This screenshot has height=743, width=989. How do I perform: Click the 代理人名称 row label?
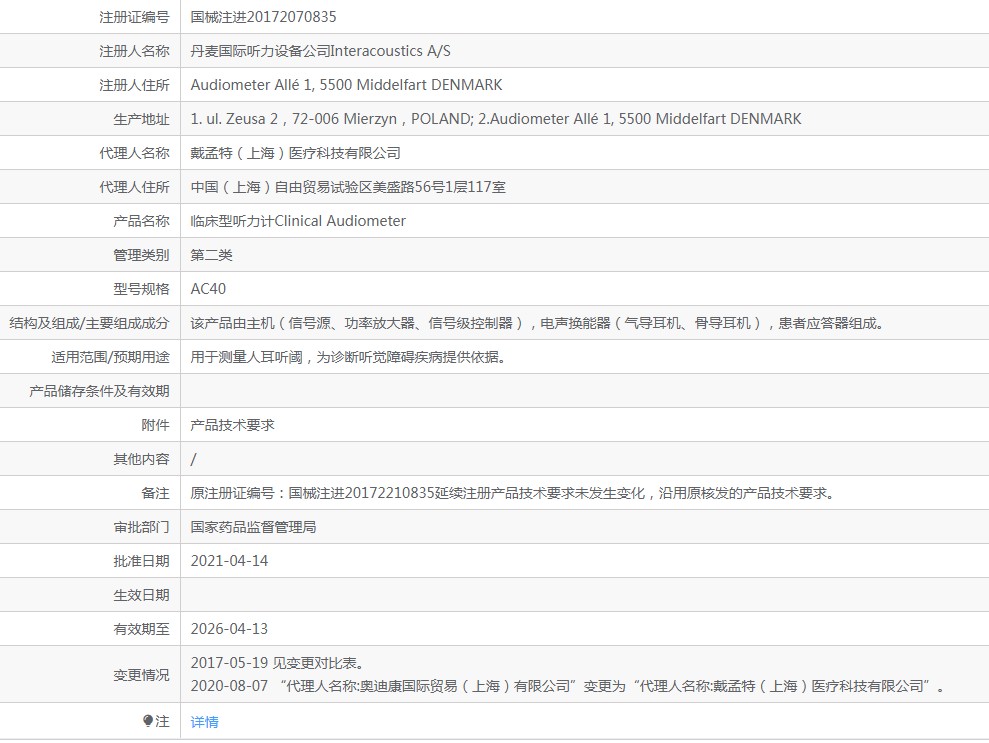[x=134, y=153]
